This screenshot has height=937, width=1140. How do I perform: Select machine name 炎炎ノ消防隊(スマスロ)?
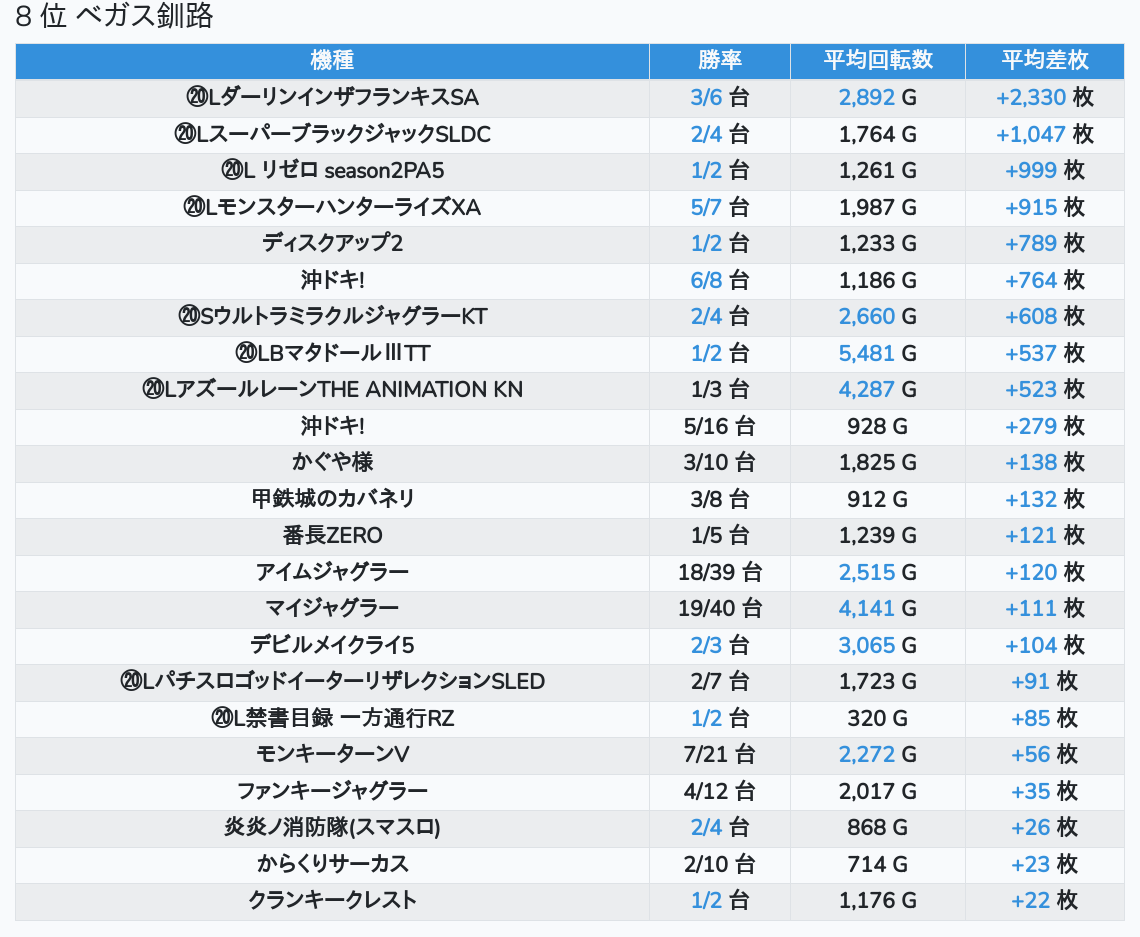332,827
